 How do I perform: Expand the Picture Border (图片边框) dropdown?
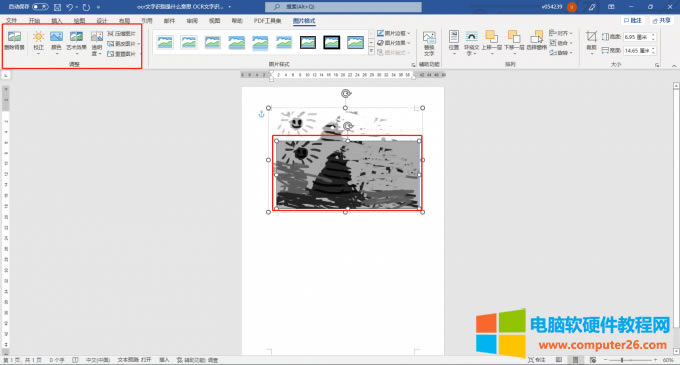(x=393, y=33)
